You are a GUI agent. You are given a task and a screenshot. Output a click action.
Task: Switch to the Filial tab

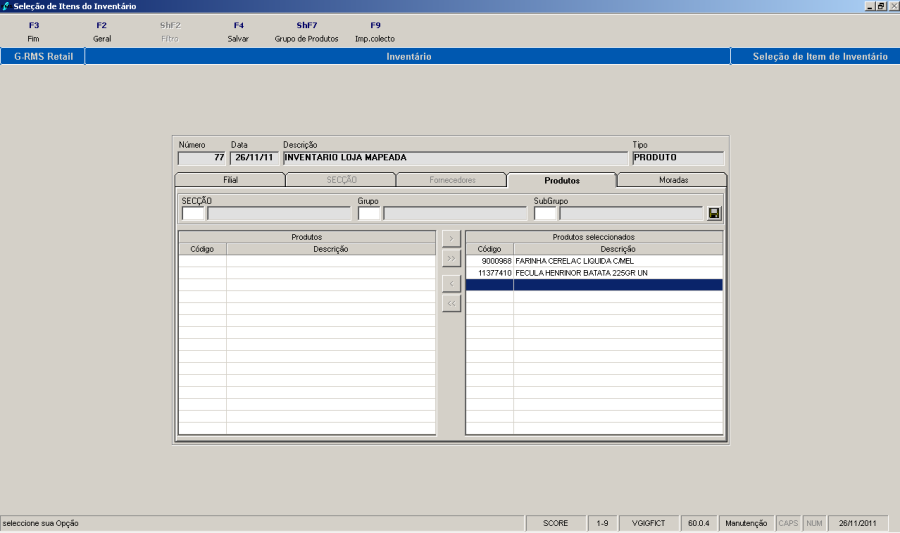(x=230, y=180)
